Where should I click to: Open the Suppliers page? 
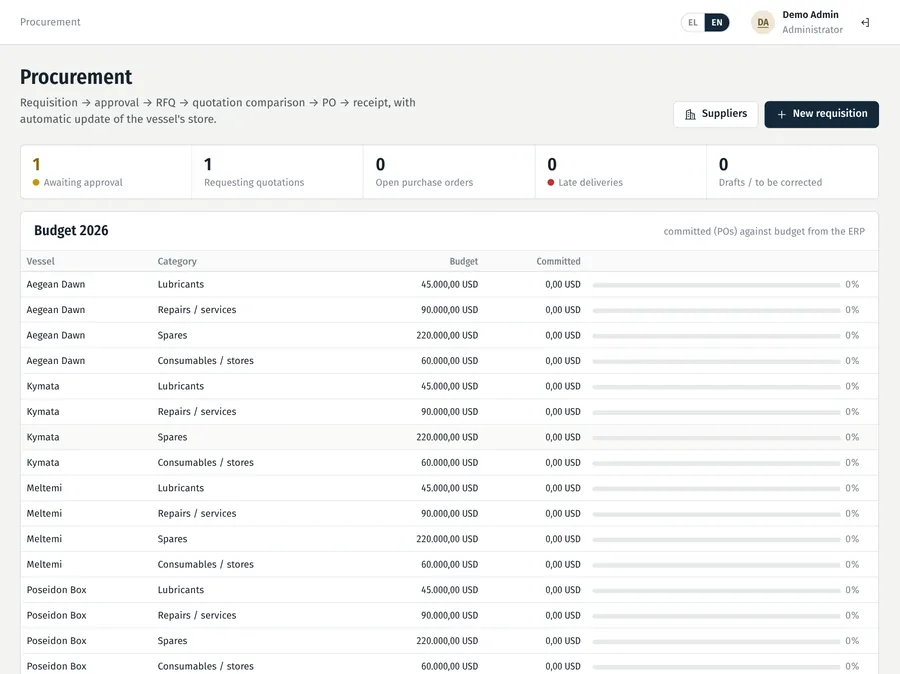coord(715,114)
